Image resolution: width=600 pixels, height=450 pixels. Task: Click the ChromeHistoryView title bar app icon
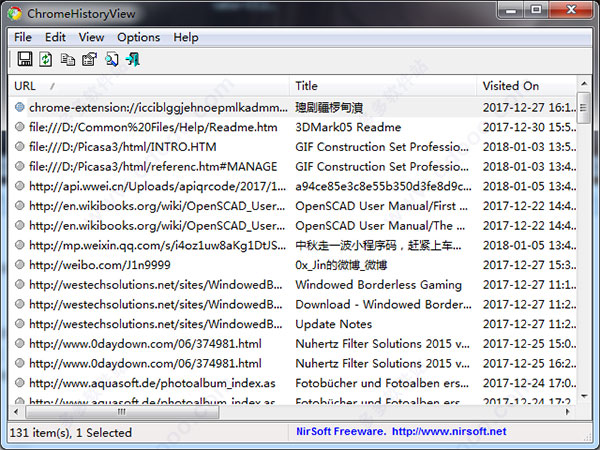pos(15,13)
